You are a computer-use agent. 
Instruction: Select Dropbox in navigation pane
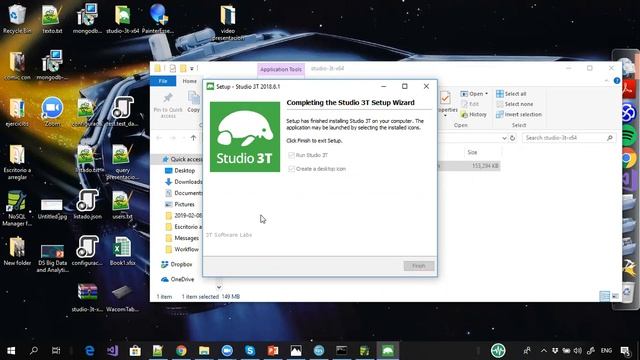coord(176,264)
